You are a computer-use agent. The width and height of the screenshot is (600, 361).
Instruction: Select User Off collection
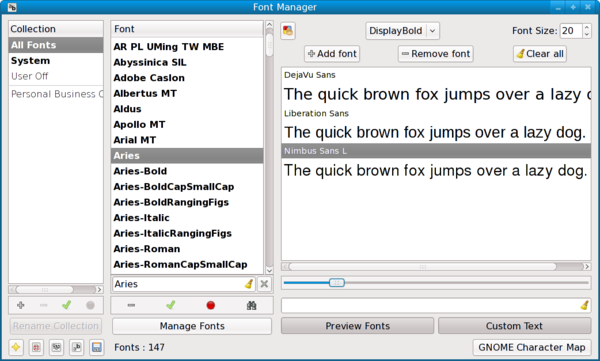[x=56, y=76]
